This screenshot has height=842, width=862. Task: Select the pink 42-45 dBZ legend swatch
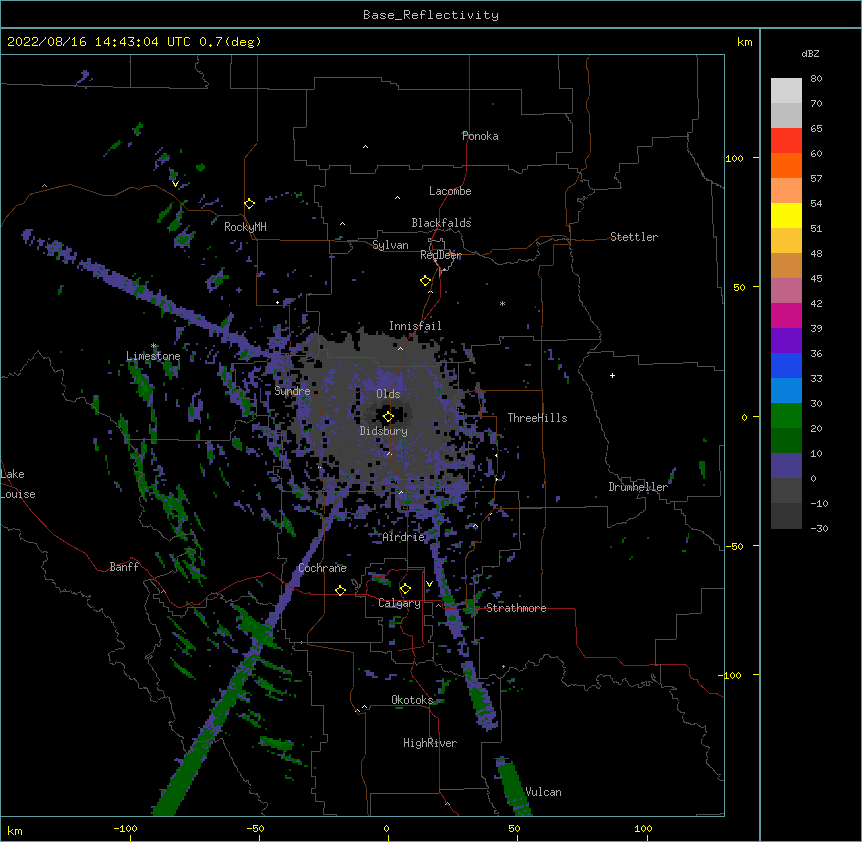click(x=786, y=291)
